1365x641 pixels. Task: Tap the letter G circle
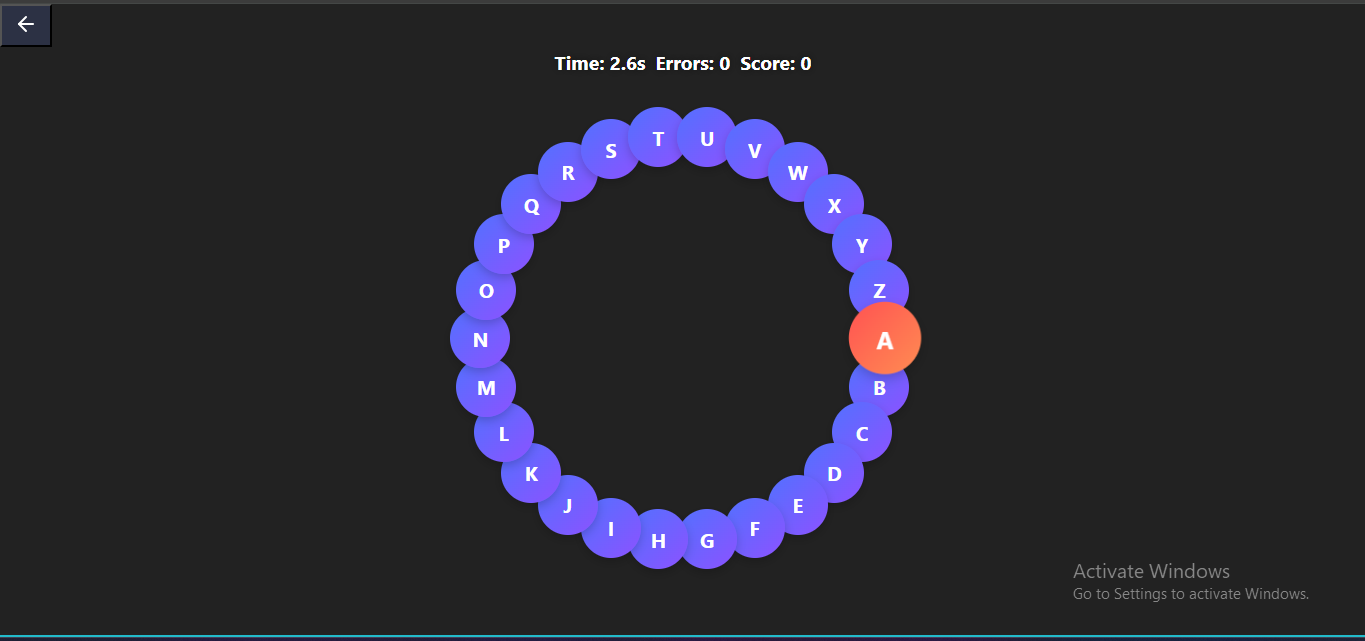click(x=707, y=540)
